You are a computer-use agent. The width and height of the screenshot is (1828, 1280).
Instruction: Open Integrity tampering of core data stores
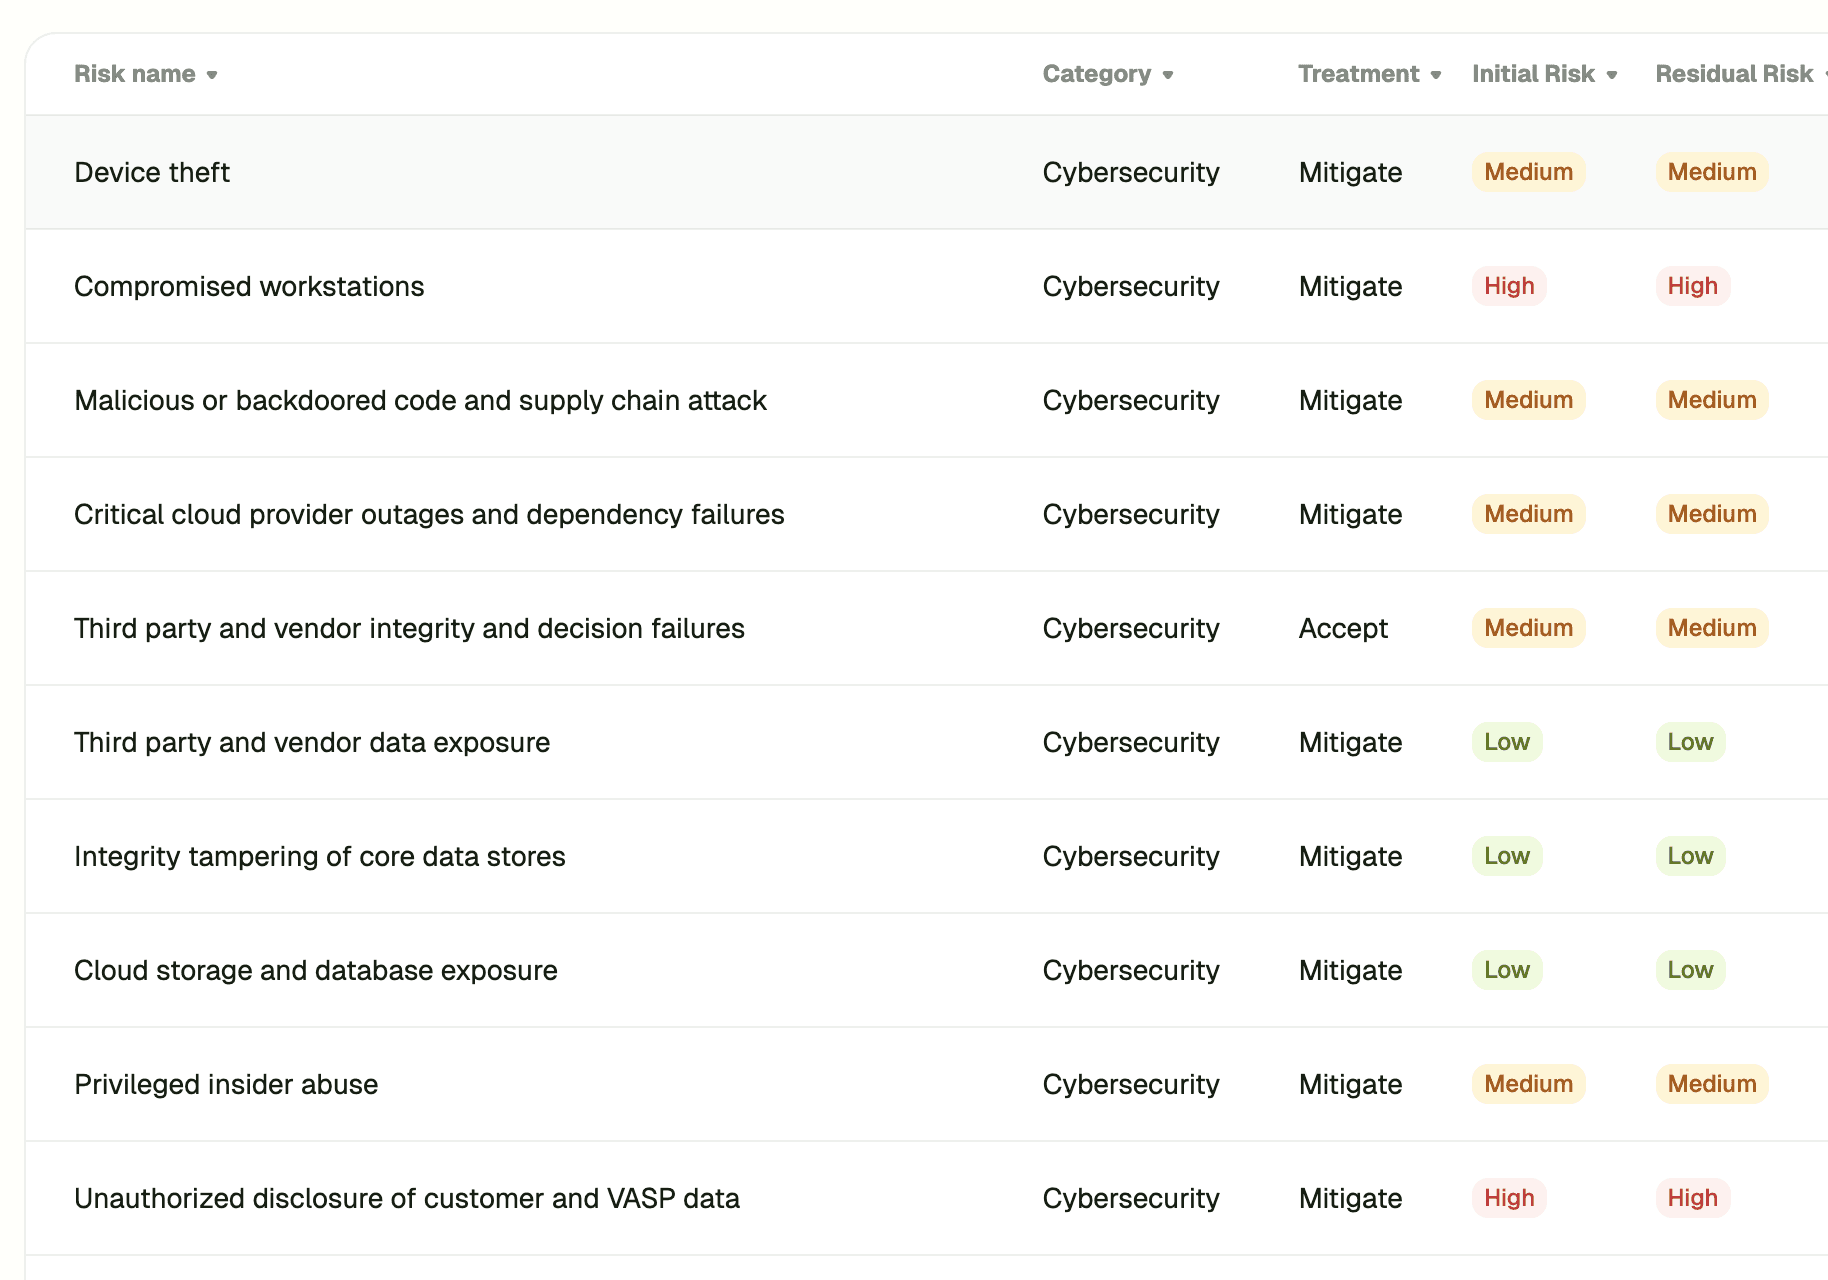click(x=926, y=856)
